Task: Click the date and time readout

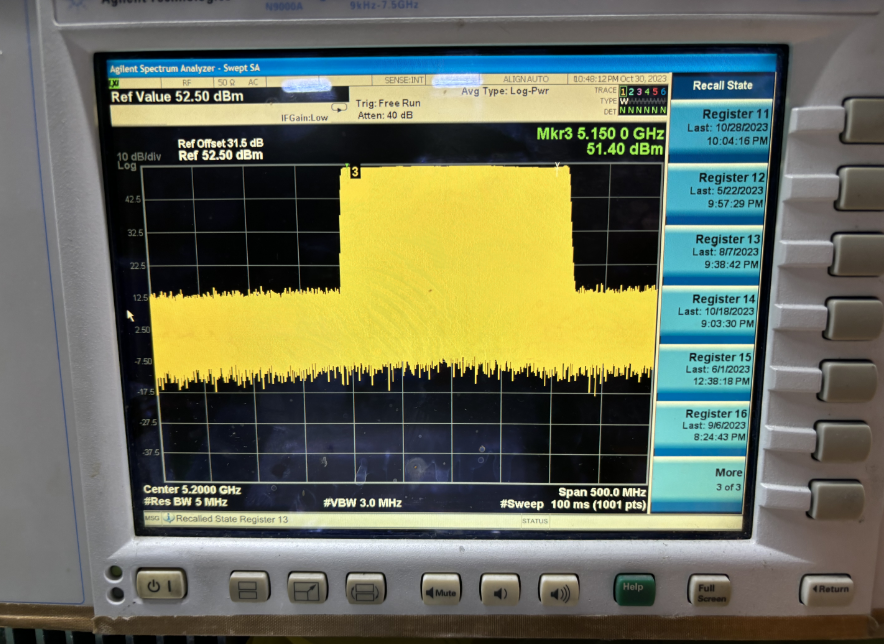Action: (x=620, y=79)
